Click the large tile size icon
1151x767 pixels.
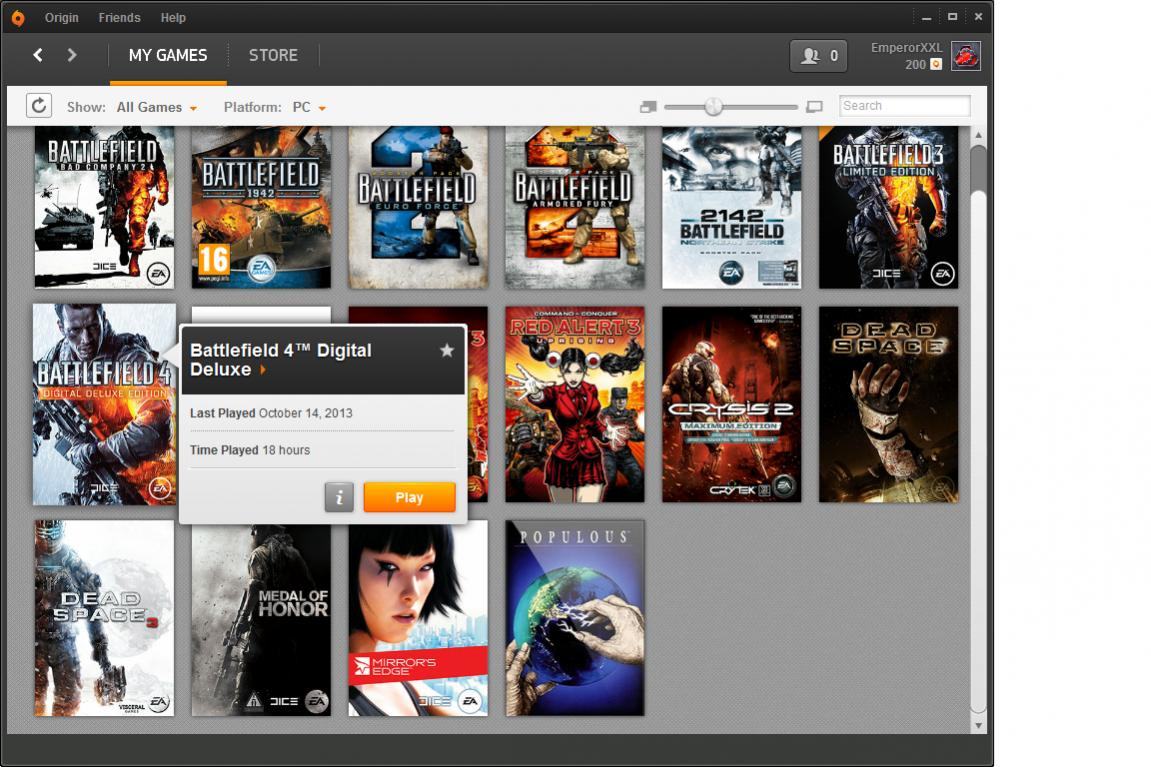click(x=814, y=107)
